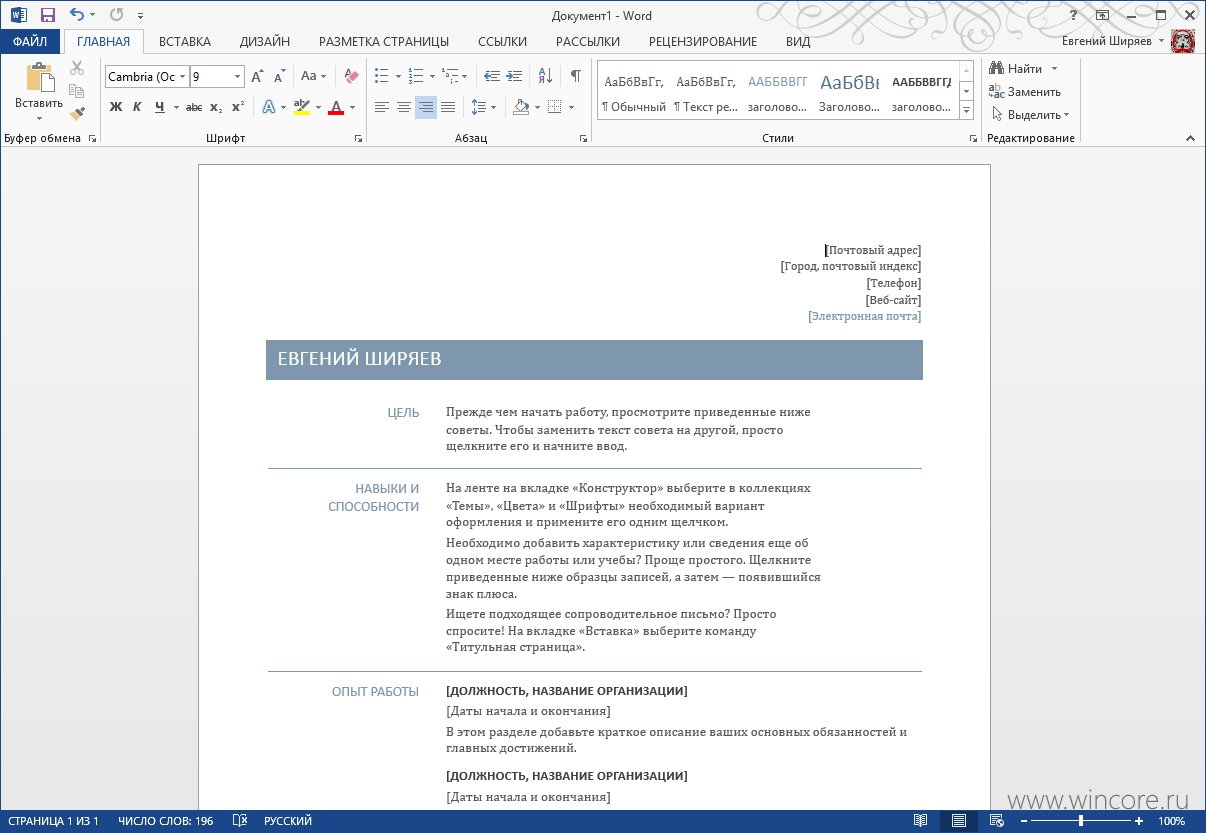Decrease the paragraph indent
This screenshot has width=1206, height=833.
tap(491, 76)
